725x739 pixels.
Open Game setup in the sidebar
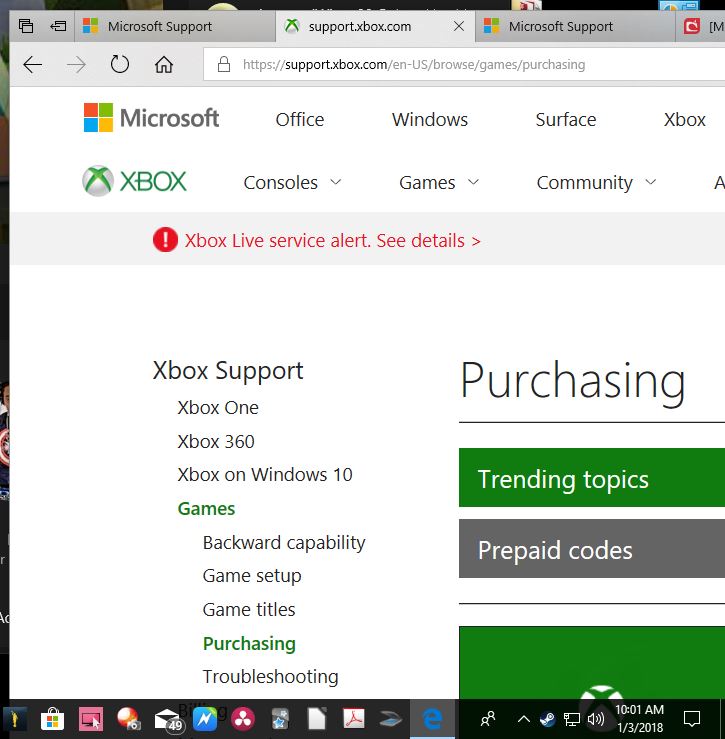[x=252, y=576]
